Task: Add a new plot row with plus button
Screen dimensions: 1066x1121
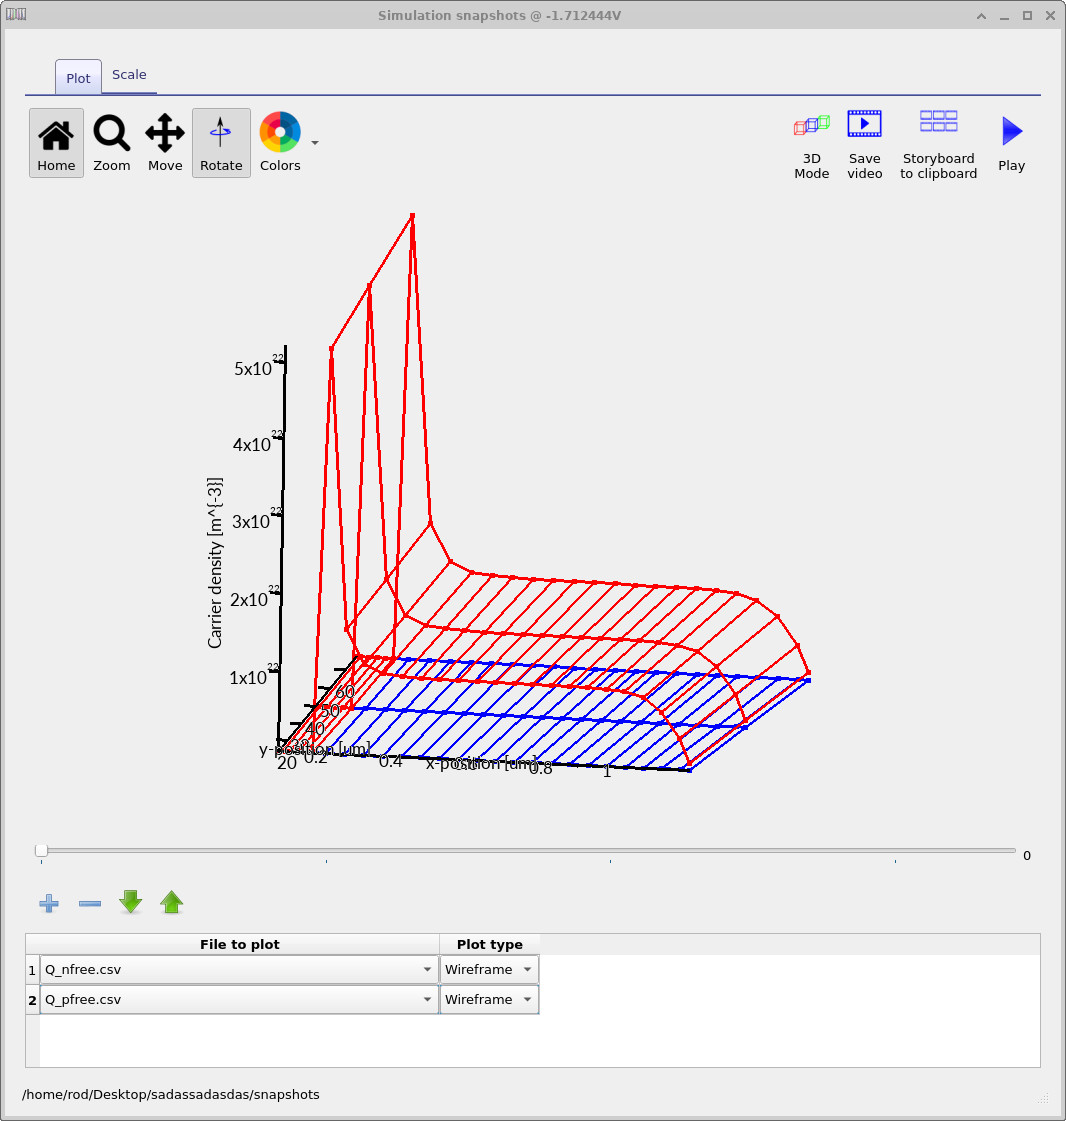Action: tap(48, 903)
